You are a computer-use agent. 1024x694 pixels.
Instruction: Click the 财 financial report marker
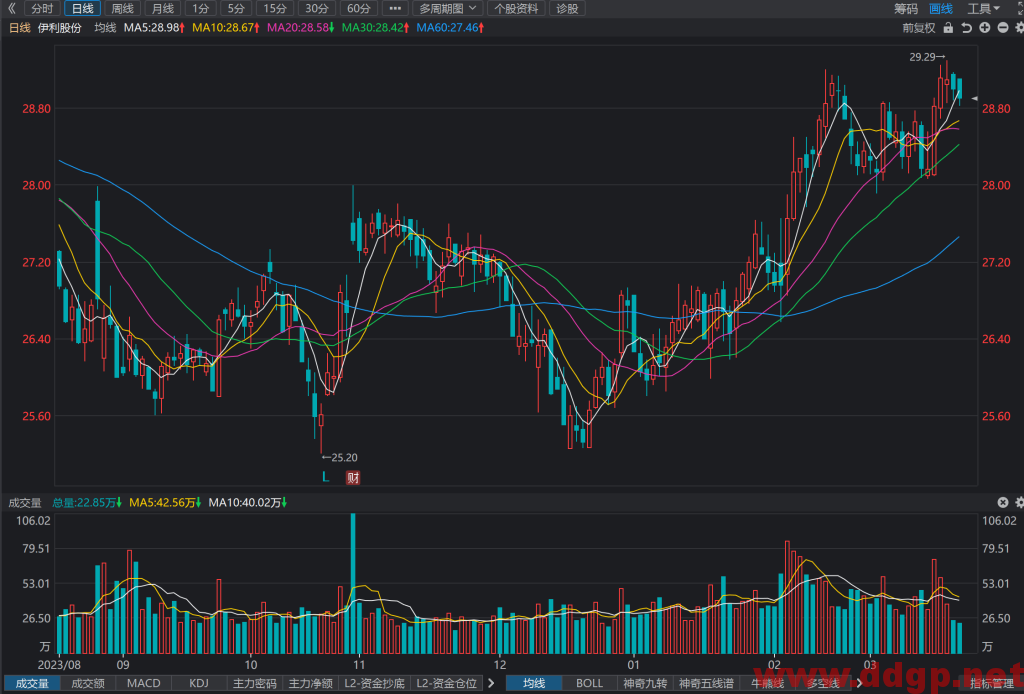(353, 477)
